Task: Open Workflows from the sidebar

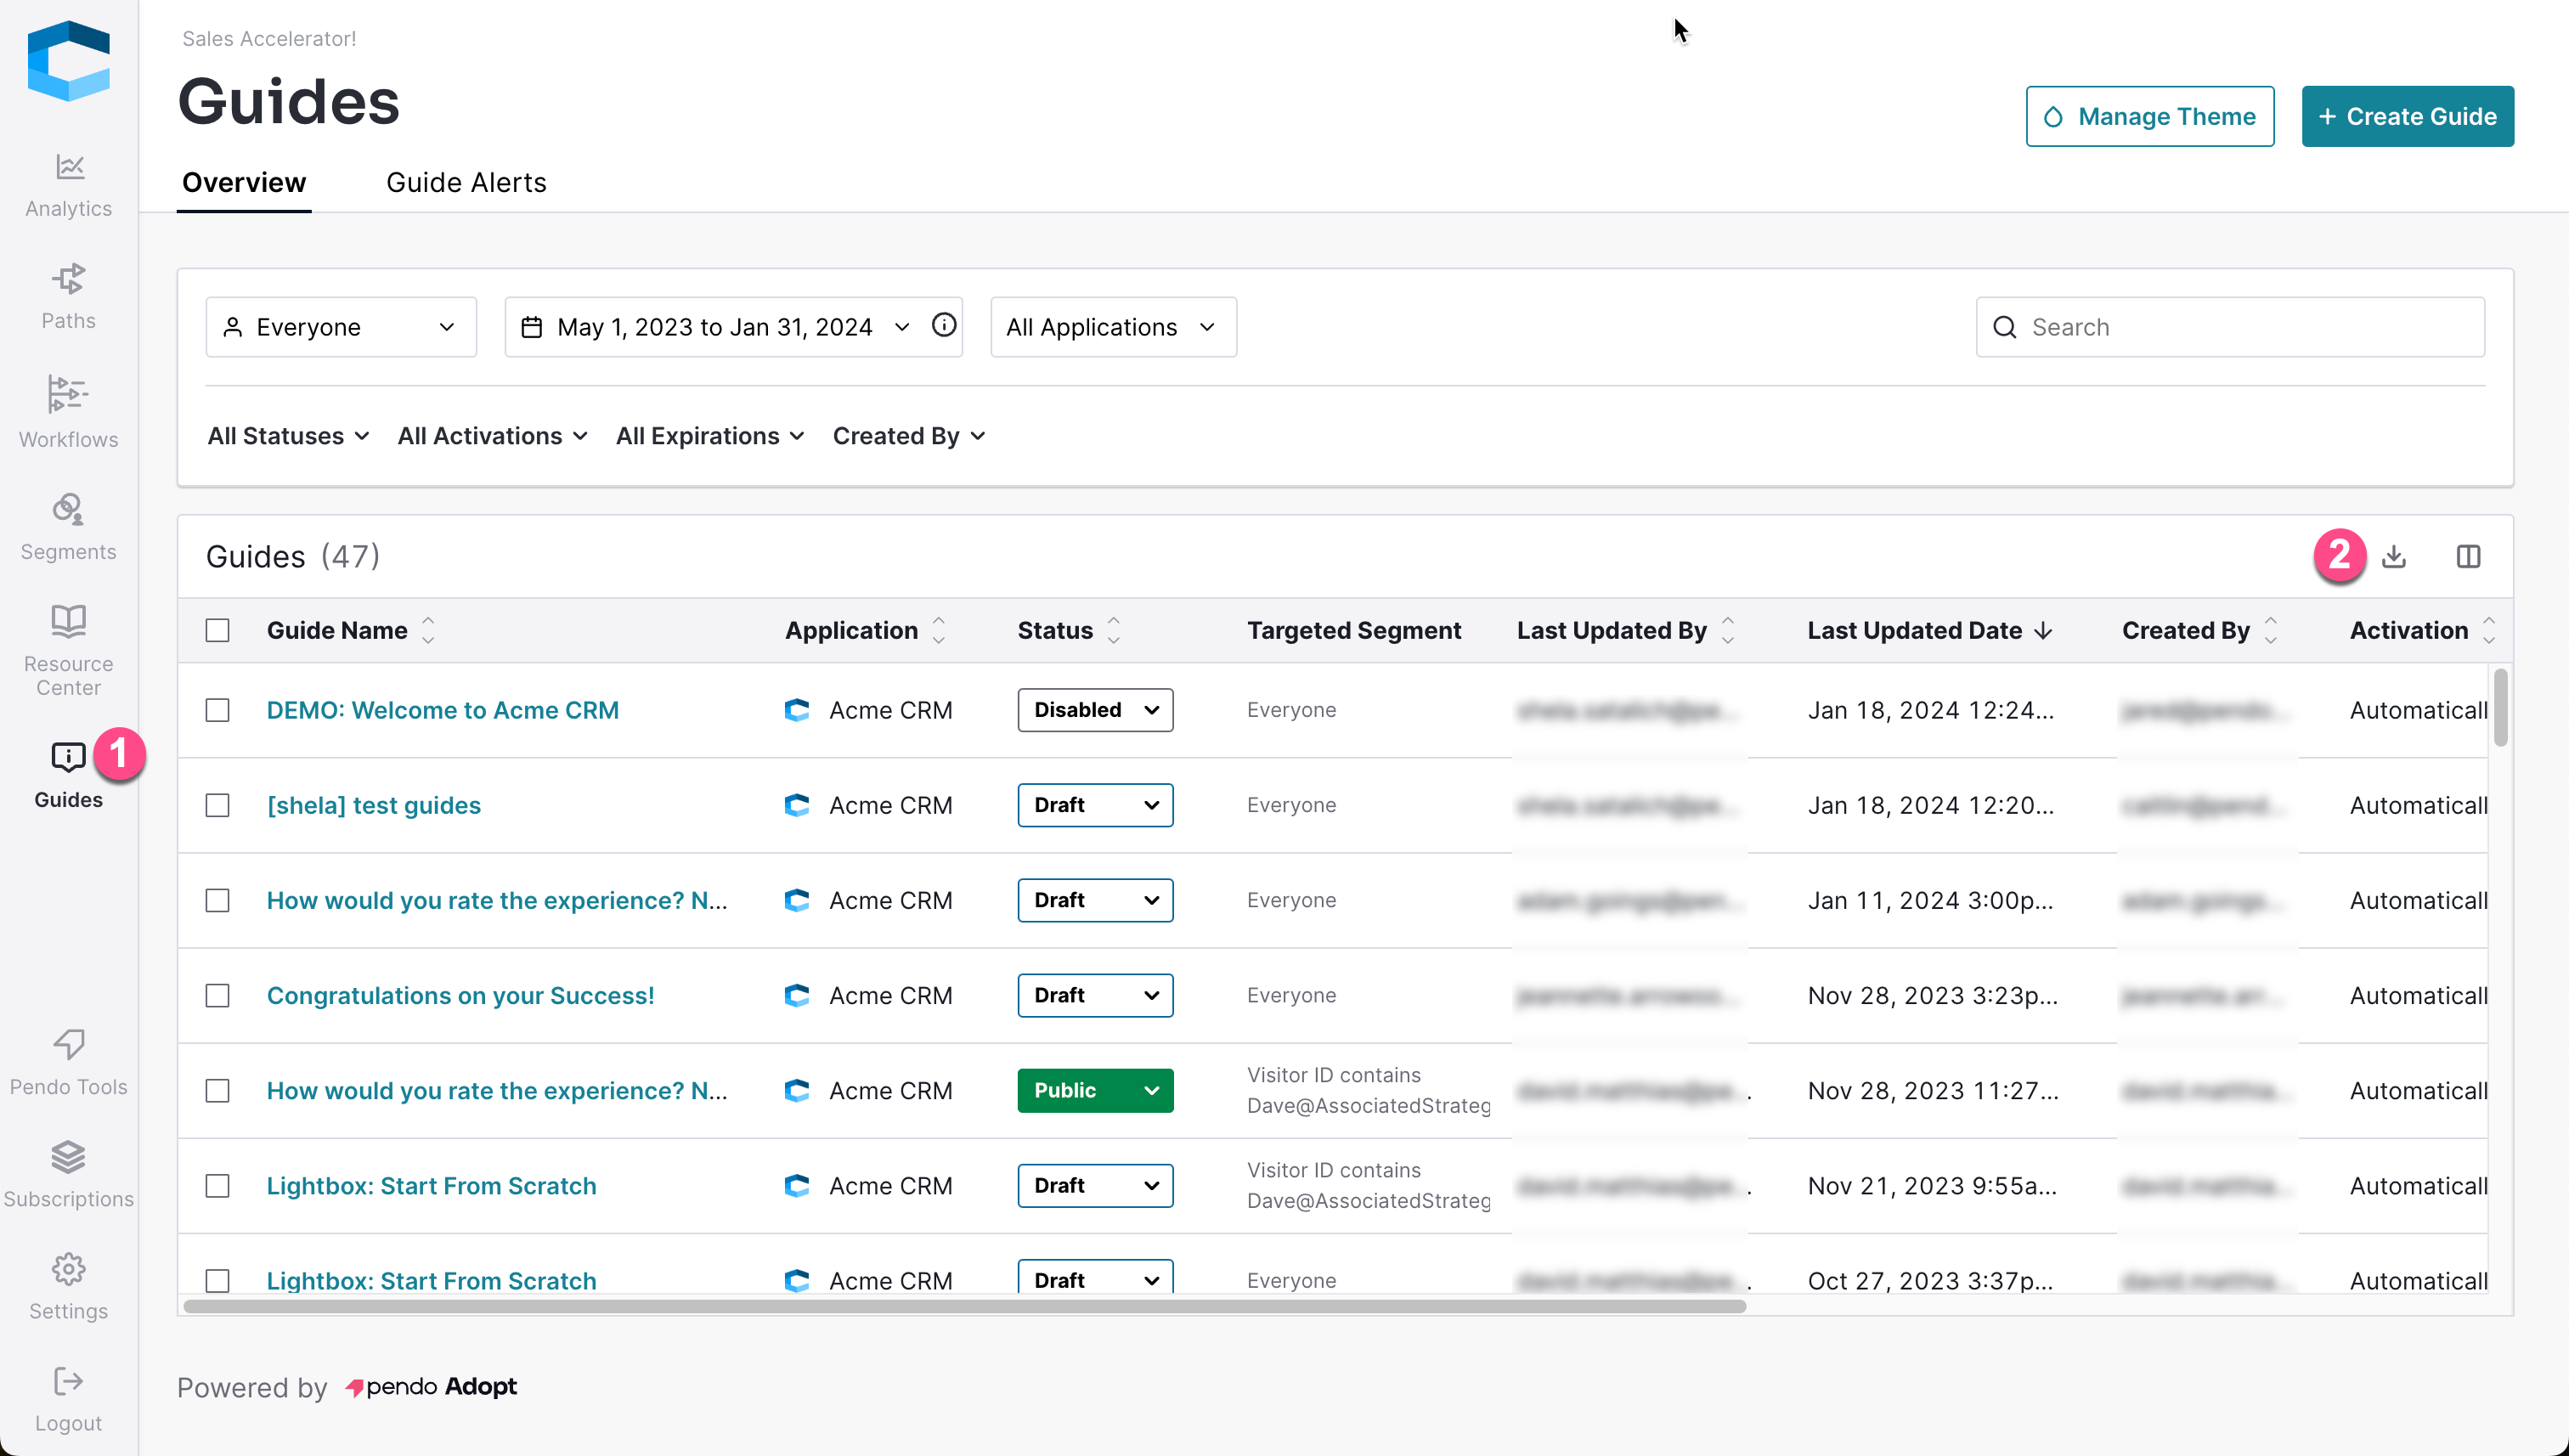Action: (68, 411)
